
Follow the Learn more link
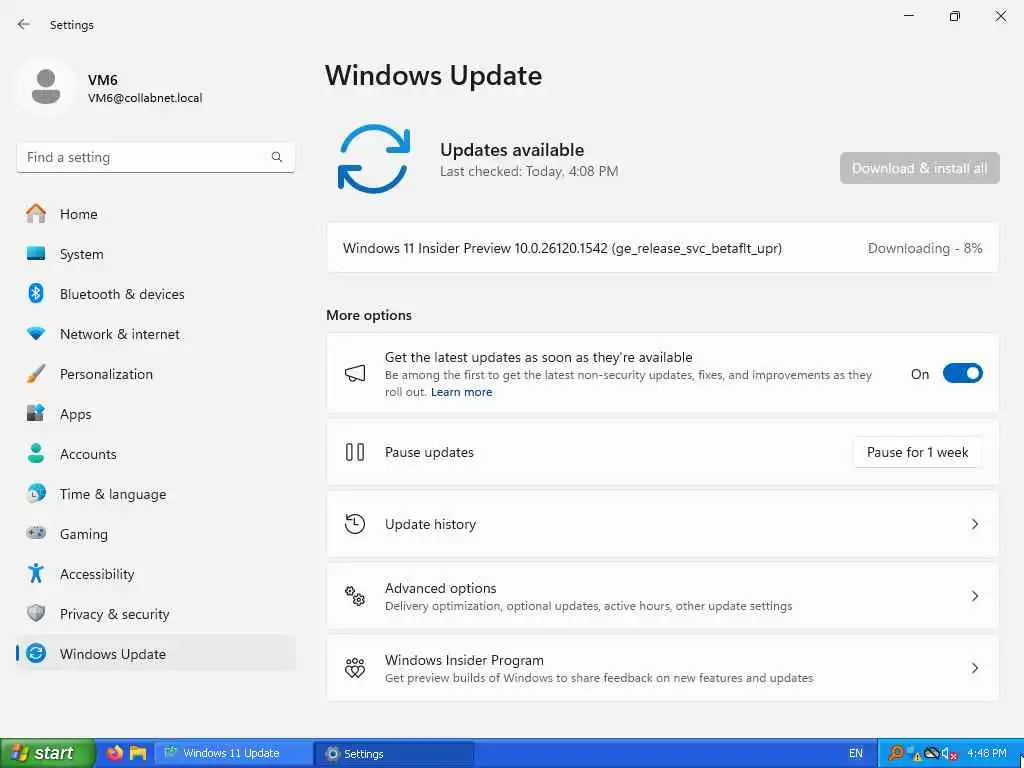(x=462, y=392)
